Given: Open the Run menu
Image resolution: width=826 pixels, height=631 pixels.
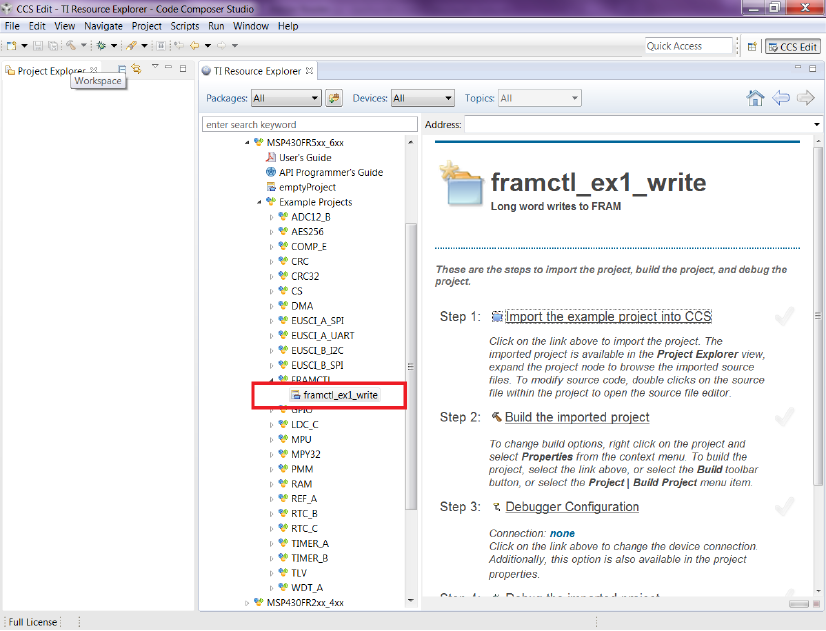Looking at the screenshot, I should click(x=216, y=26).
